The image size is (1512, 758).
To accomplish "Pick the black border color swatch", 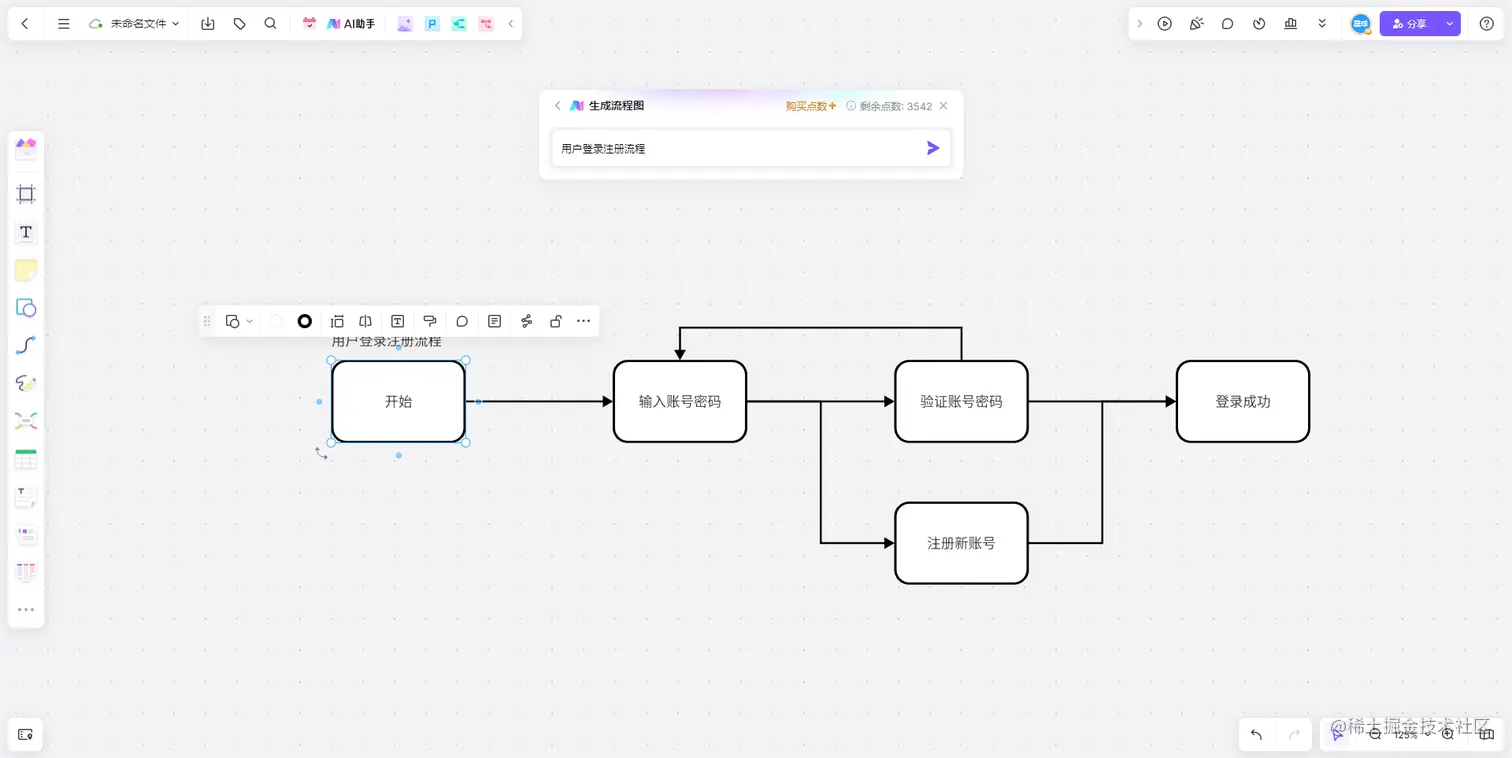I will pyautogui.click(x=305, y=321).
